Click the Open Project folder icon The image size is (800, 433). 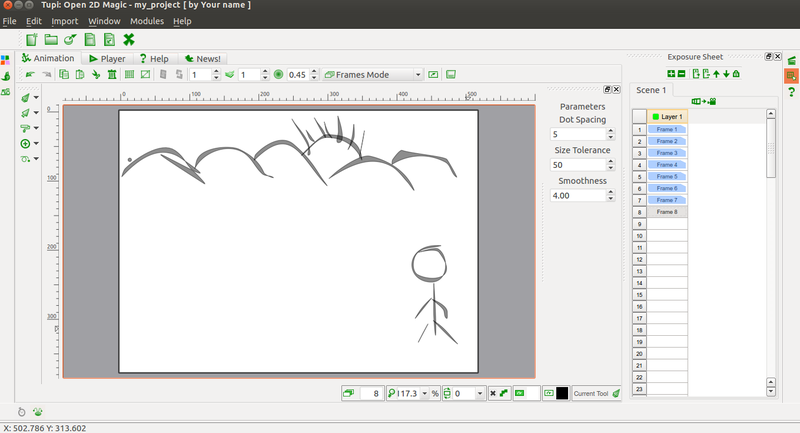coord(51,40)
